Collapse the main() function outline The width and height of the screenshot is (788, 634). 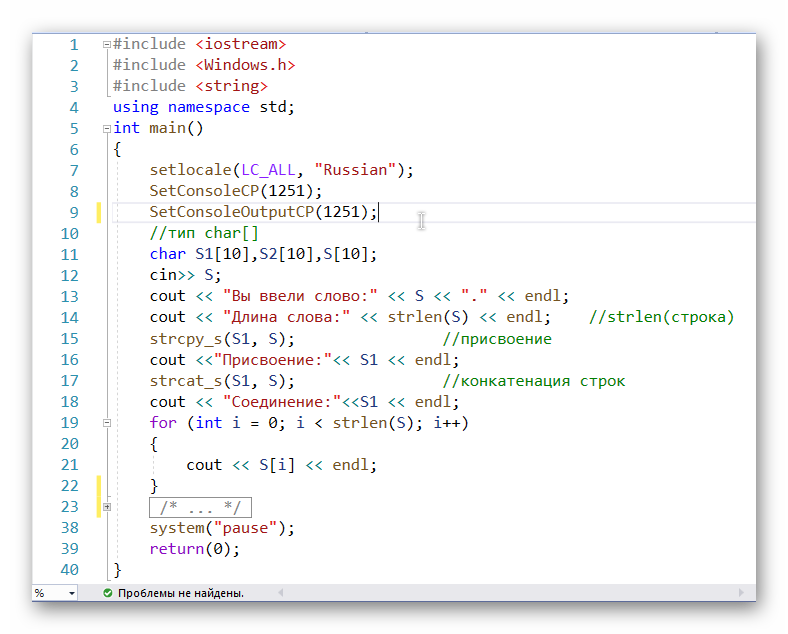click(106, 128)
